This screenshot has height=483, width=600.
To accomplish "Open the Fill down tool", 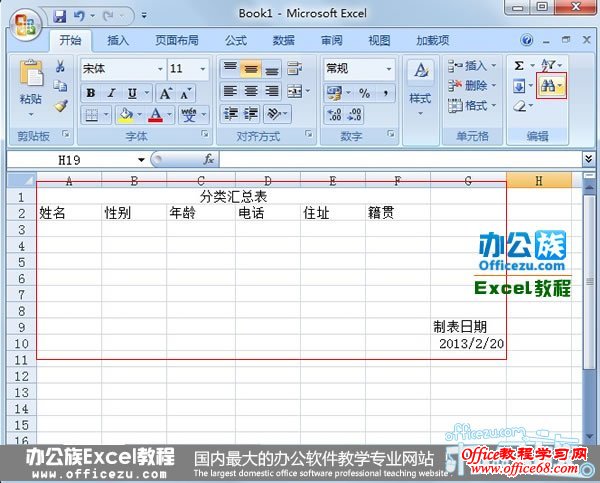I will tap(519, 86).
